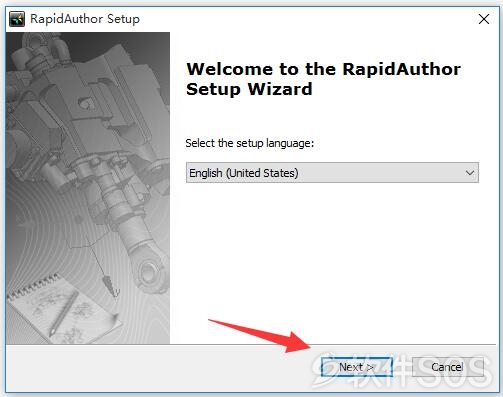This screenshot has width=503, height=397.
Task: Click the 'Select the setup language:' label
Action: pos(250,143)
